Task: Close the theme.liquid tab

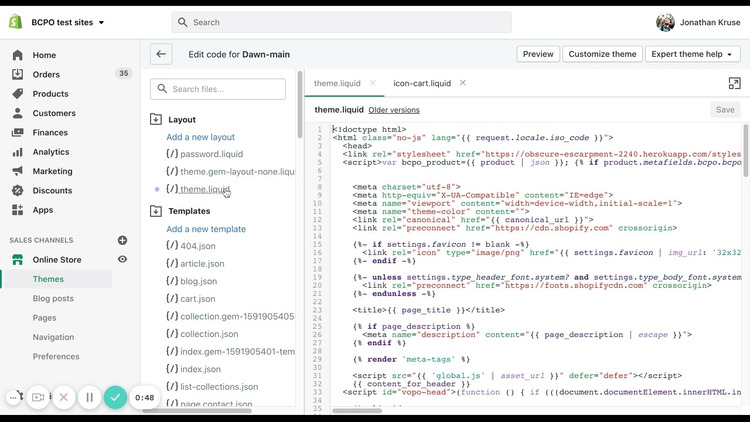Action: [x=373, y=84]
